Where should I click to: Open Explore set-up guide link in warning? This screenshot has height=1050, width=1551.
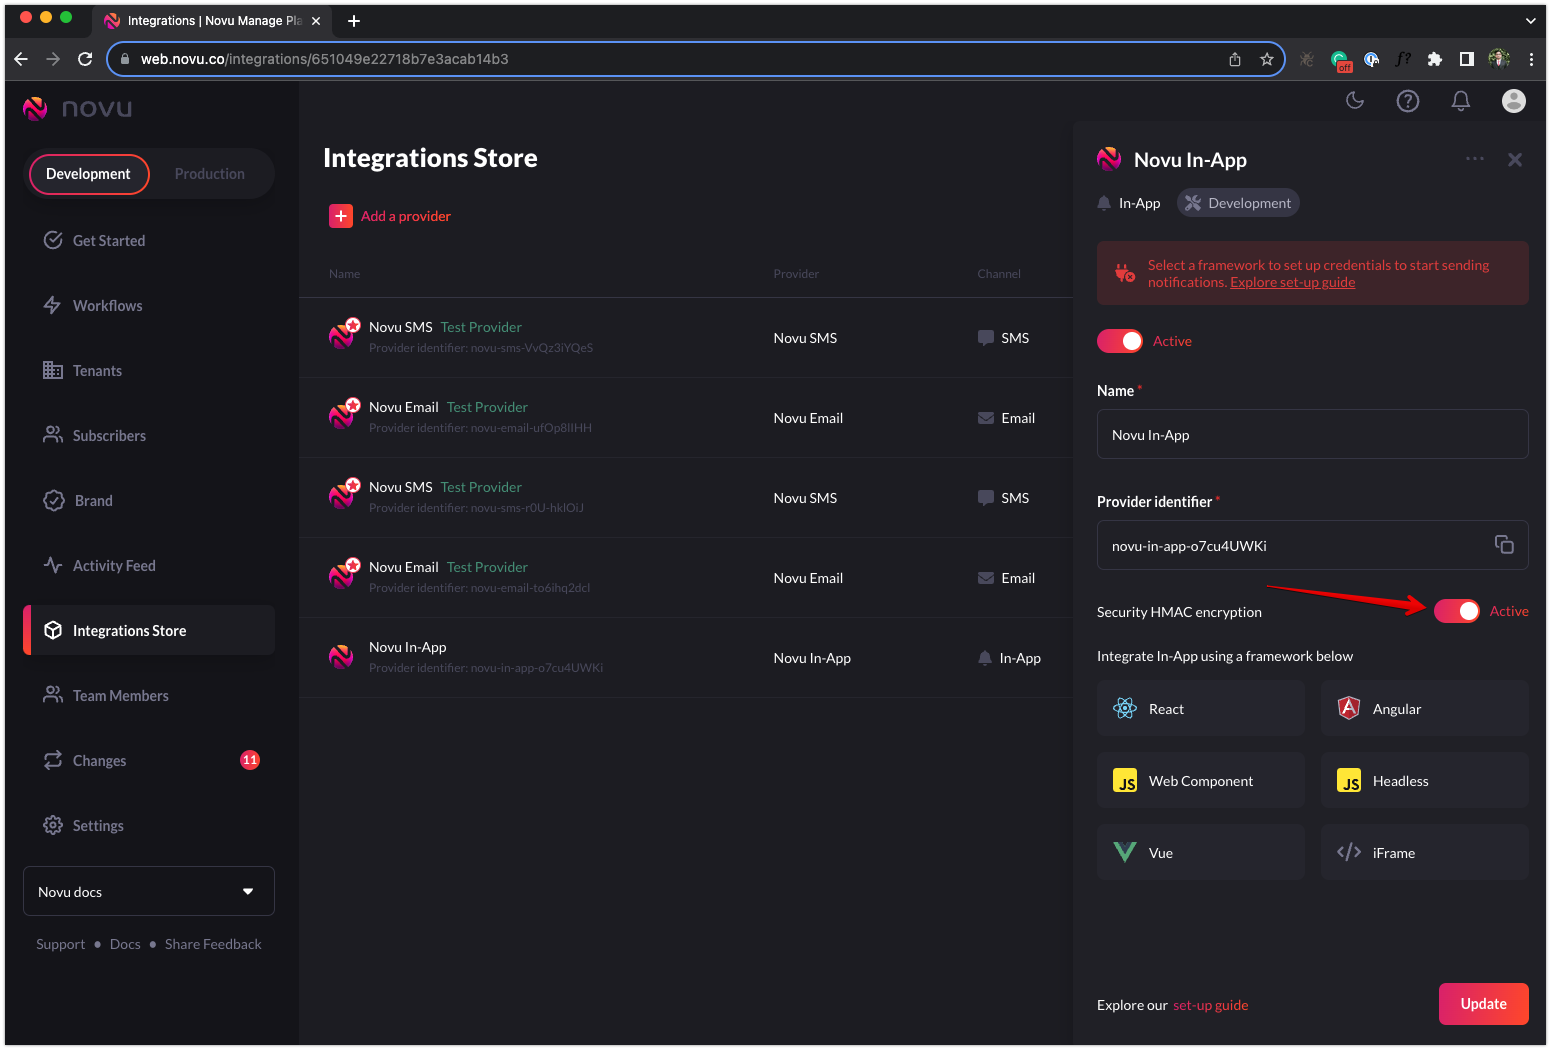1293,282
